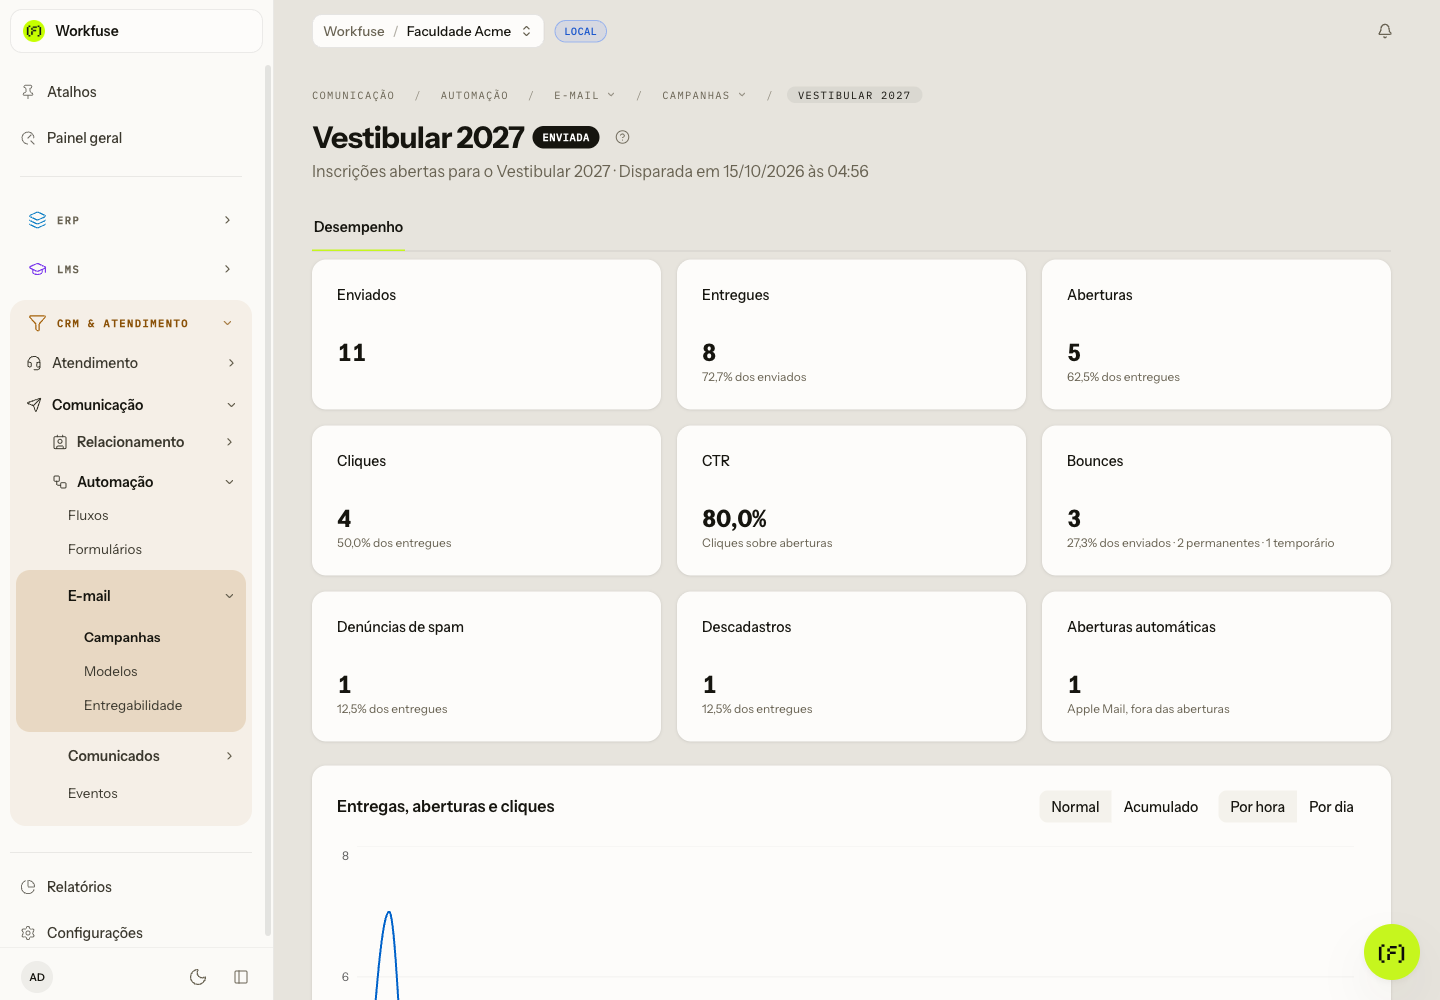Expand the Relacionamento submenu

coord(145,442)
